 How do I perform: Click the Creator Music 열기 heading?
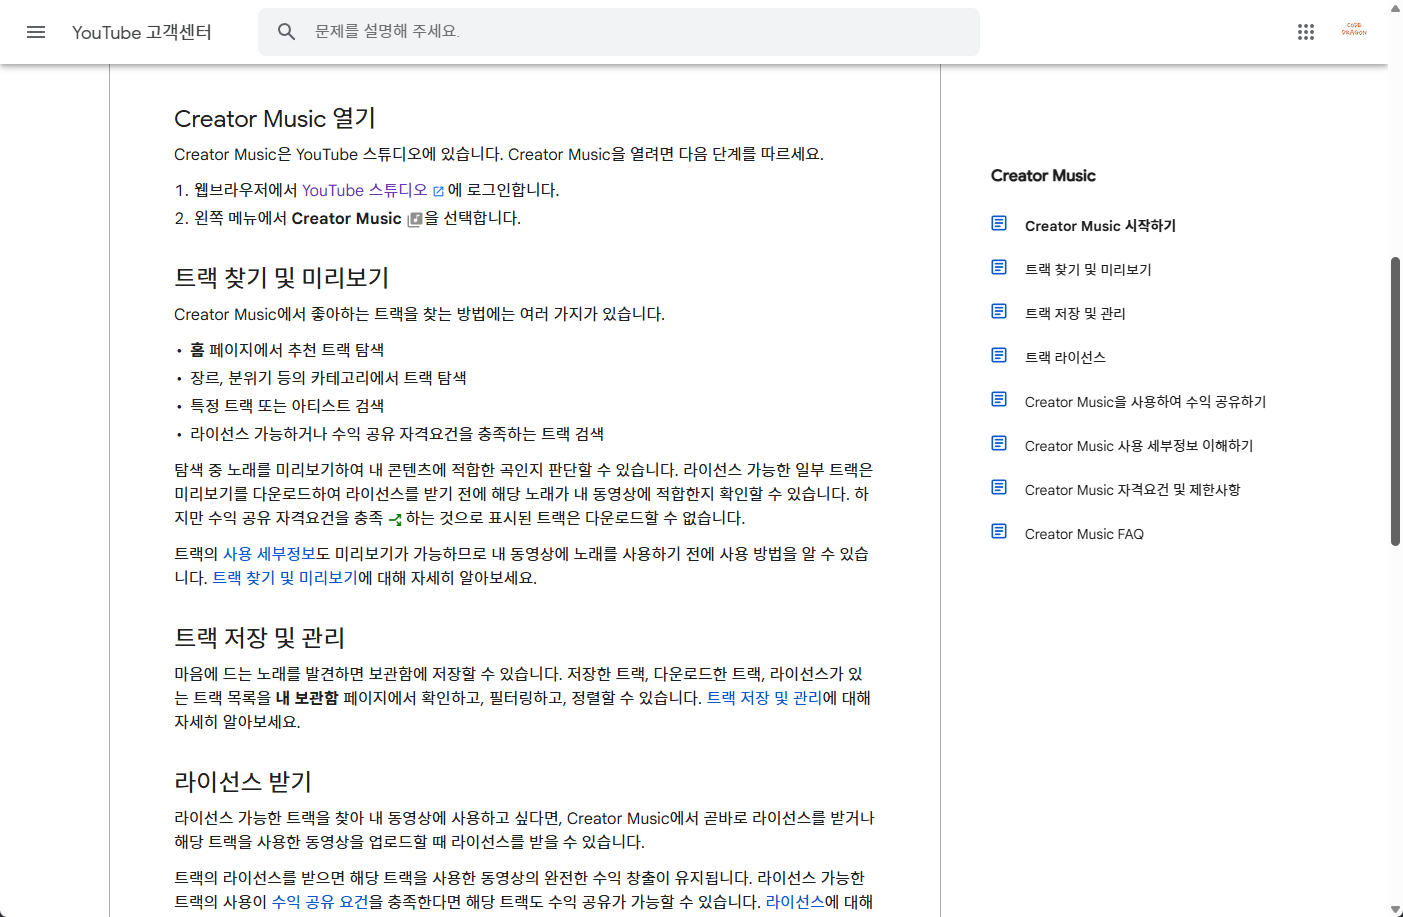(275, 119)
